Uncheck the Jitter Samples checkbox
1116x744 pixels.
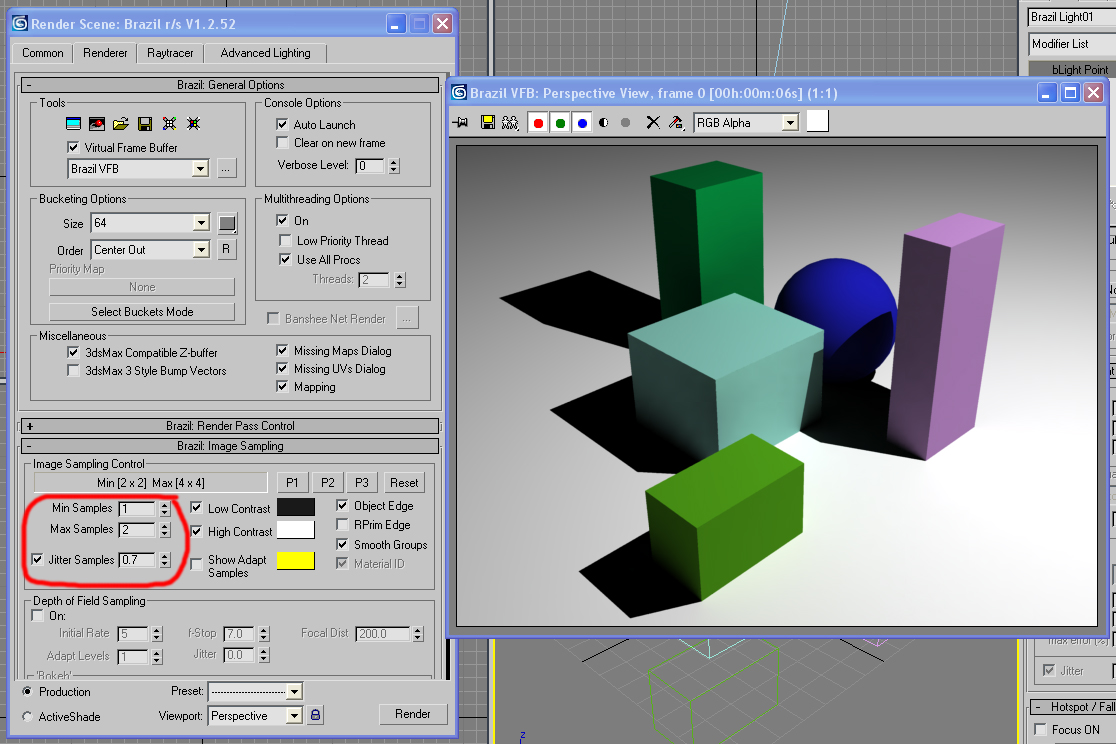(38, 560)
